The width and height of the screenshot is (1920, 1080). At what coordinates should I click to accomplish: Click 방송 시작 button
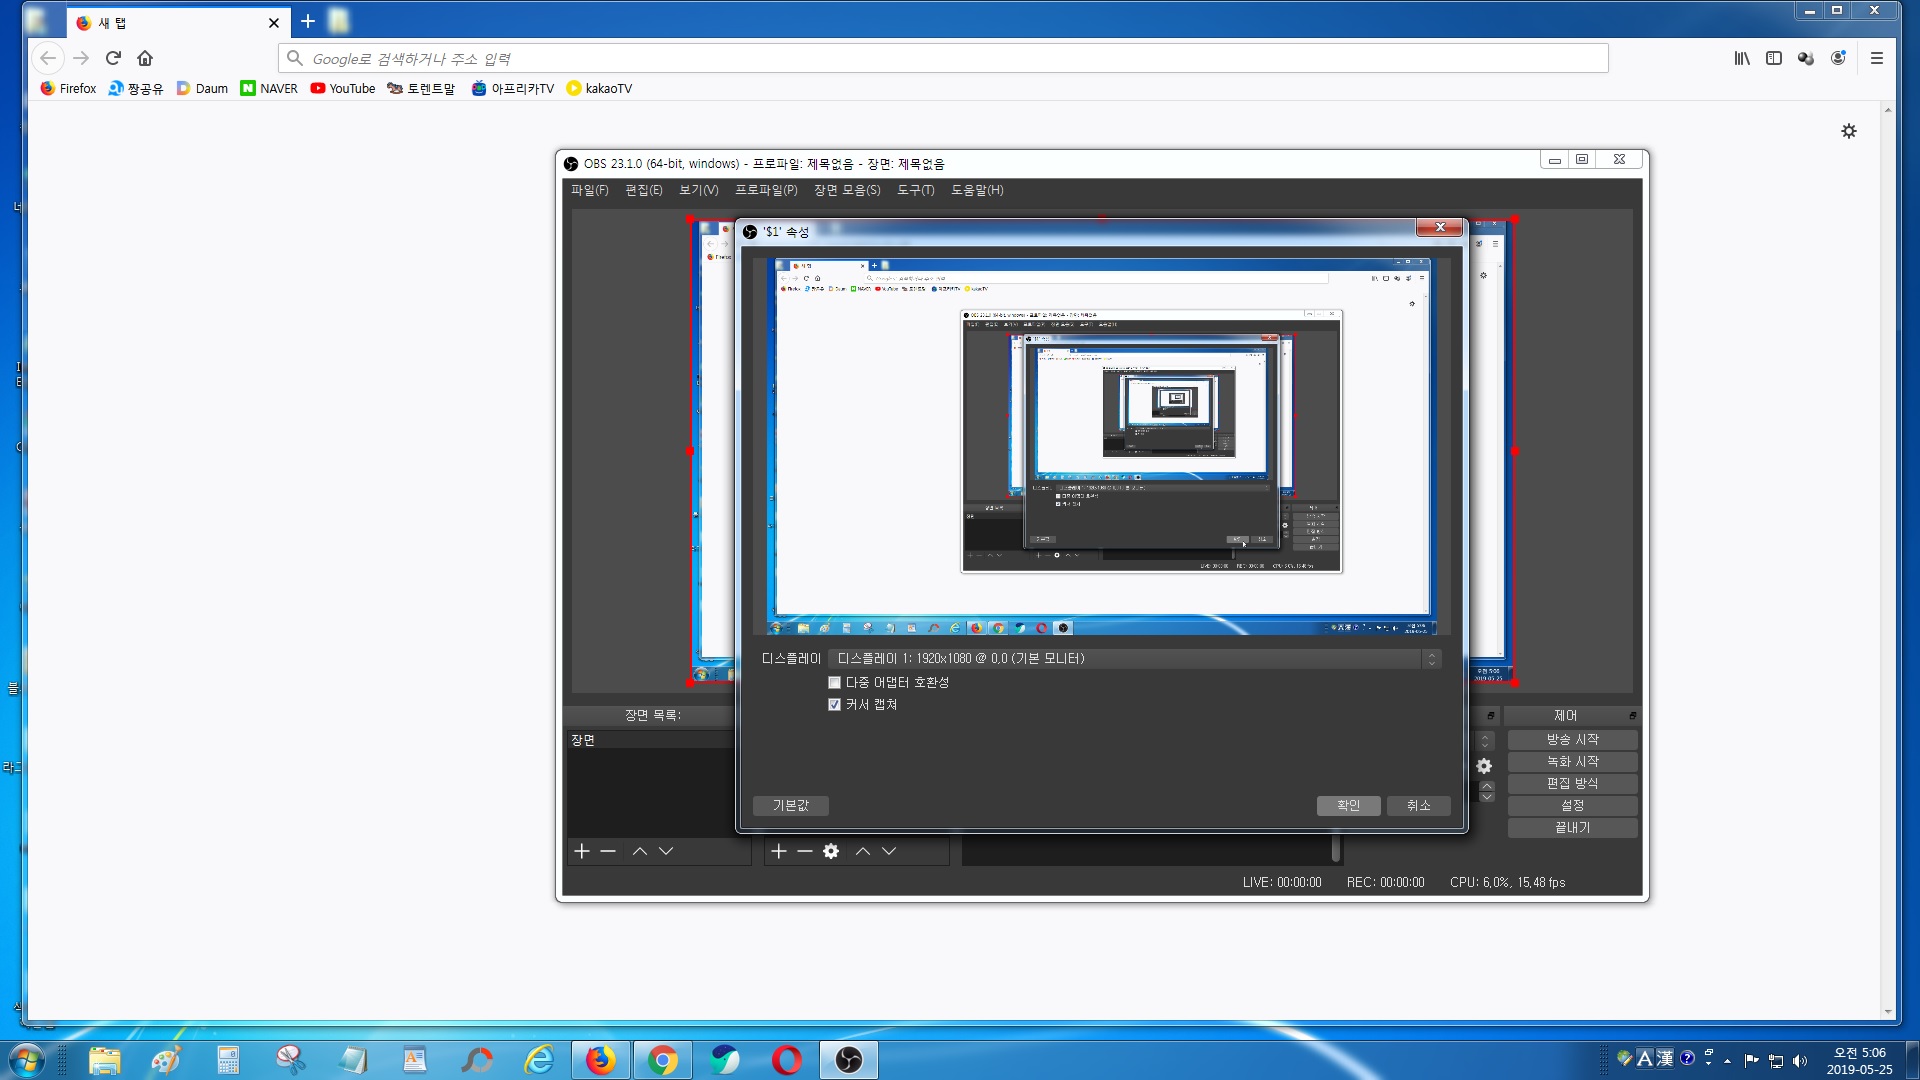[x=1572, y=740]
